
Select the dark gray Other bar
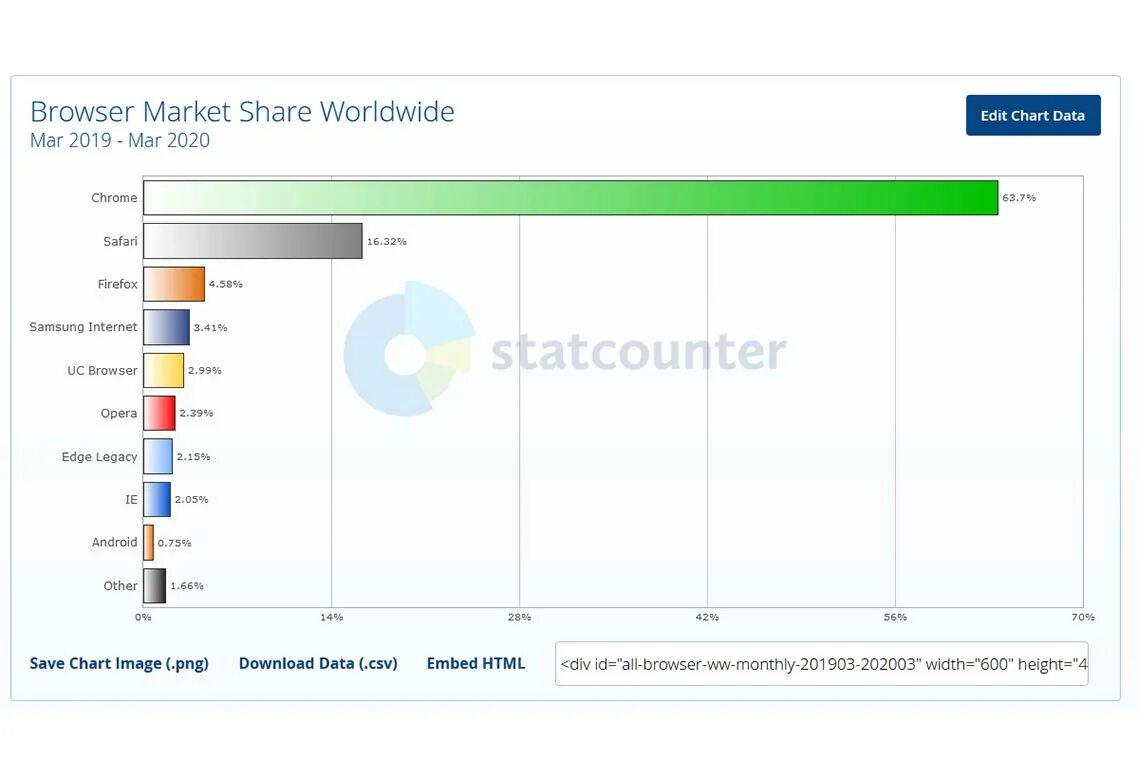155,585
